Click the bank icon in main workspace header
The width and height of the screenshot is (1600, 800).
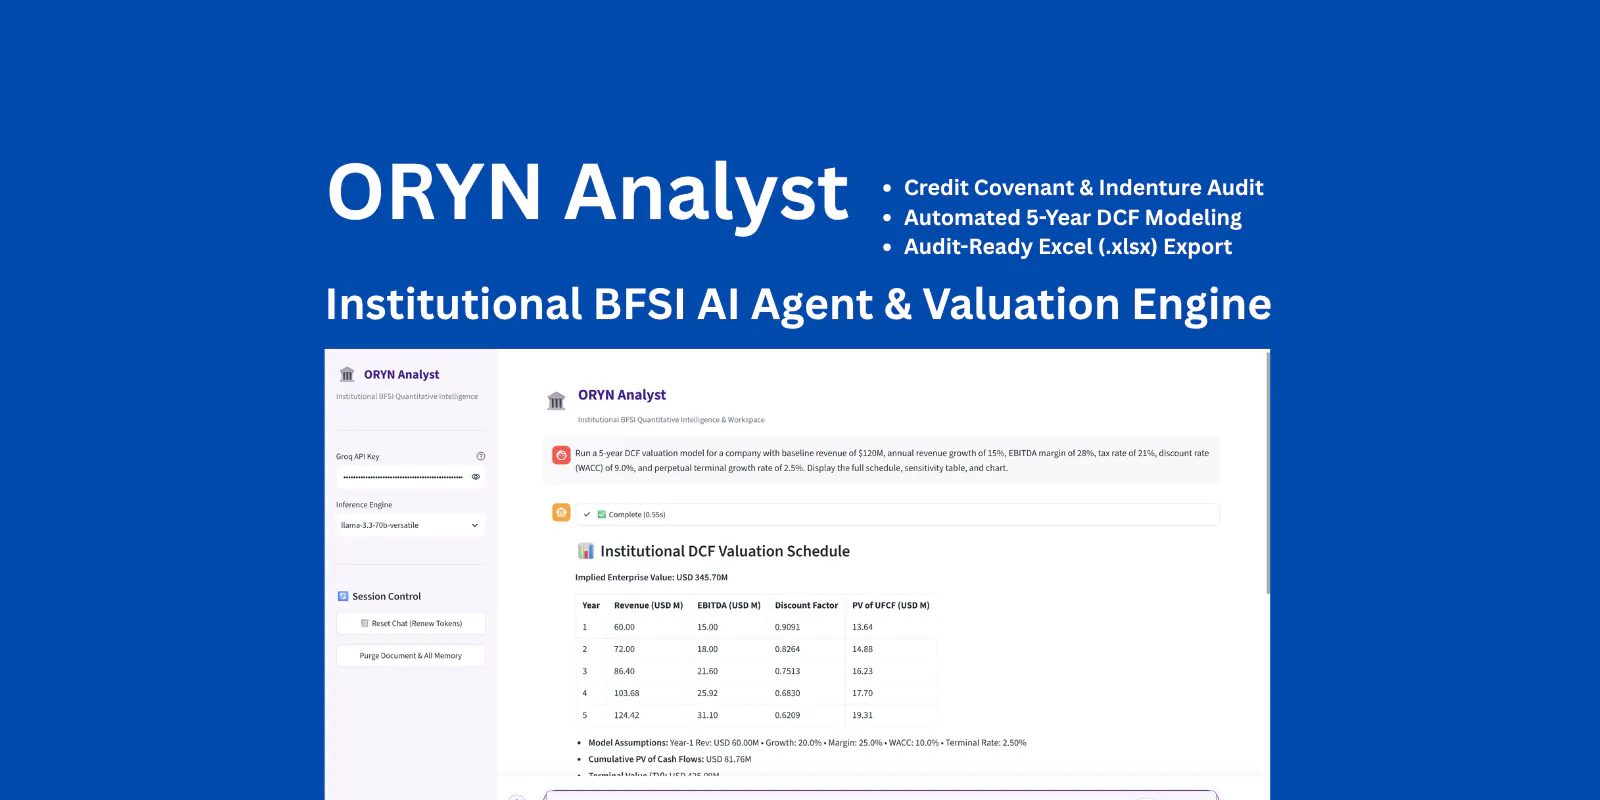(556, 401)
